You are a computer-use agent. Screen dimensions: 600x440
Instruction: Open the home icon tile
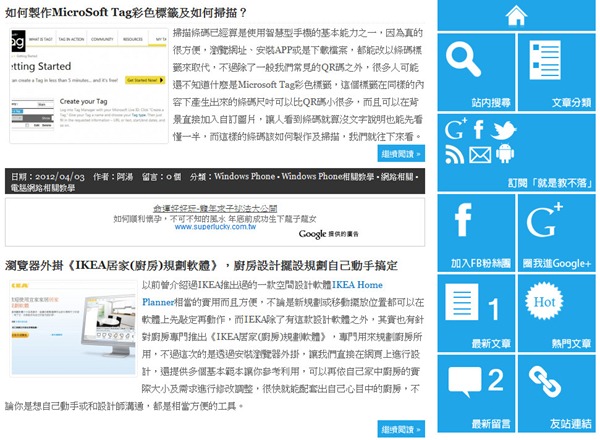516,15
